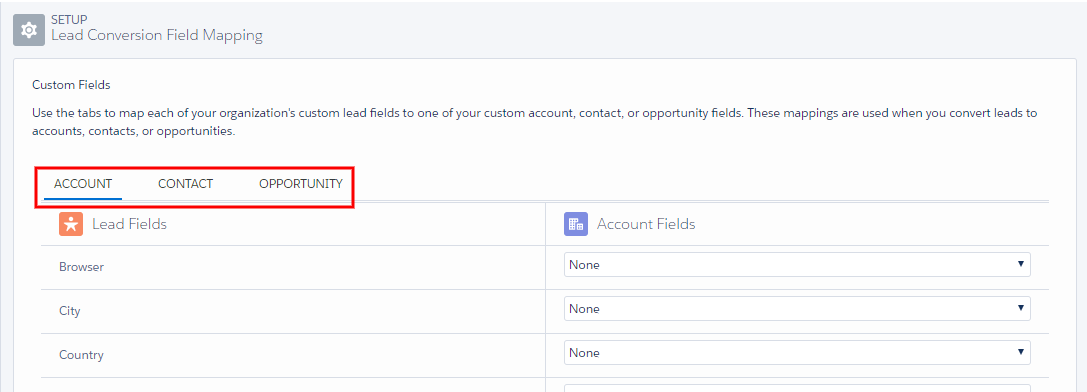Open the OPPORTUNITY tab

[301, 184]
